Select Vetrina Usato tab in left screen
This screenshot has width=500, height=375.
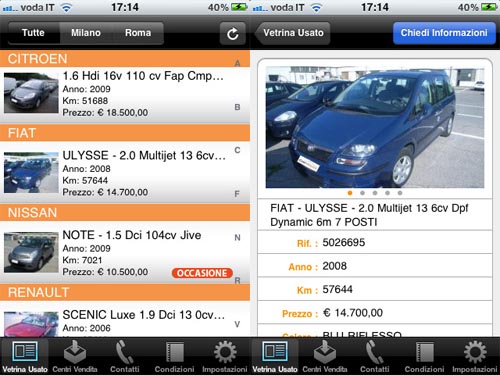coord(25,356)
